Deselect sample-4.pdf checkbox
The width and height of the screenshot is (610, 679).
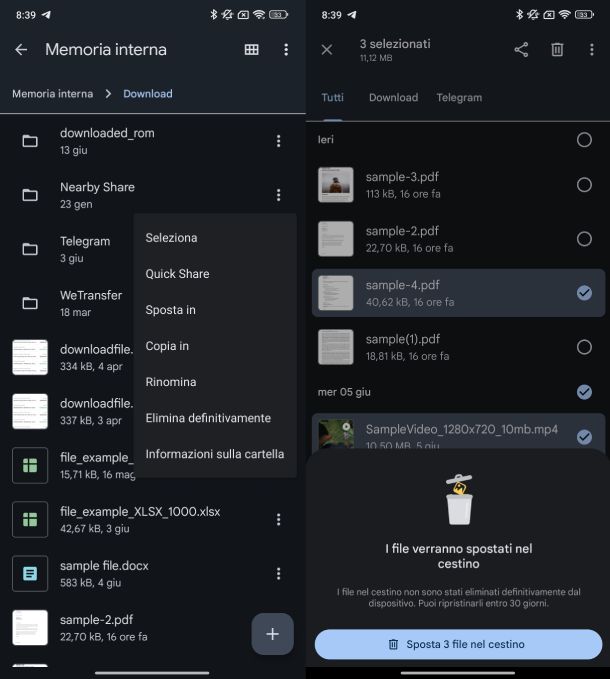click(584, 293)
